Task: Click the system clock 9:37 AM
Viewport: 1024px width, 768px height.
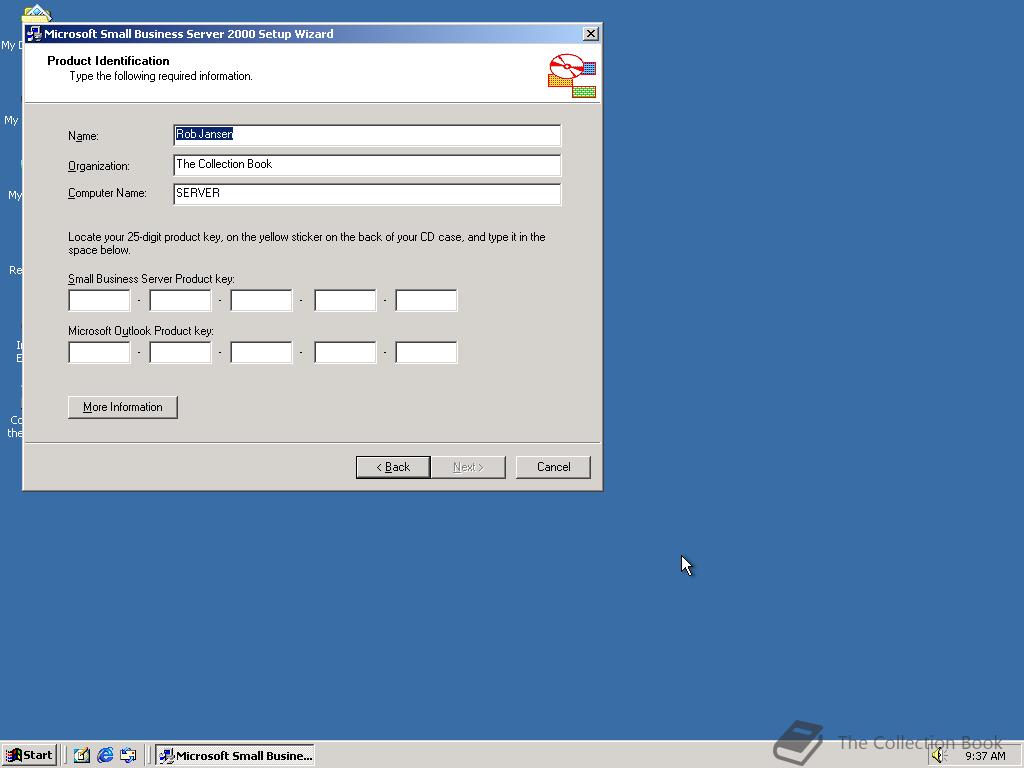Action: pyautogui.click(x=985, y=756)
